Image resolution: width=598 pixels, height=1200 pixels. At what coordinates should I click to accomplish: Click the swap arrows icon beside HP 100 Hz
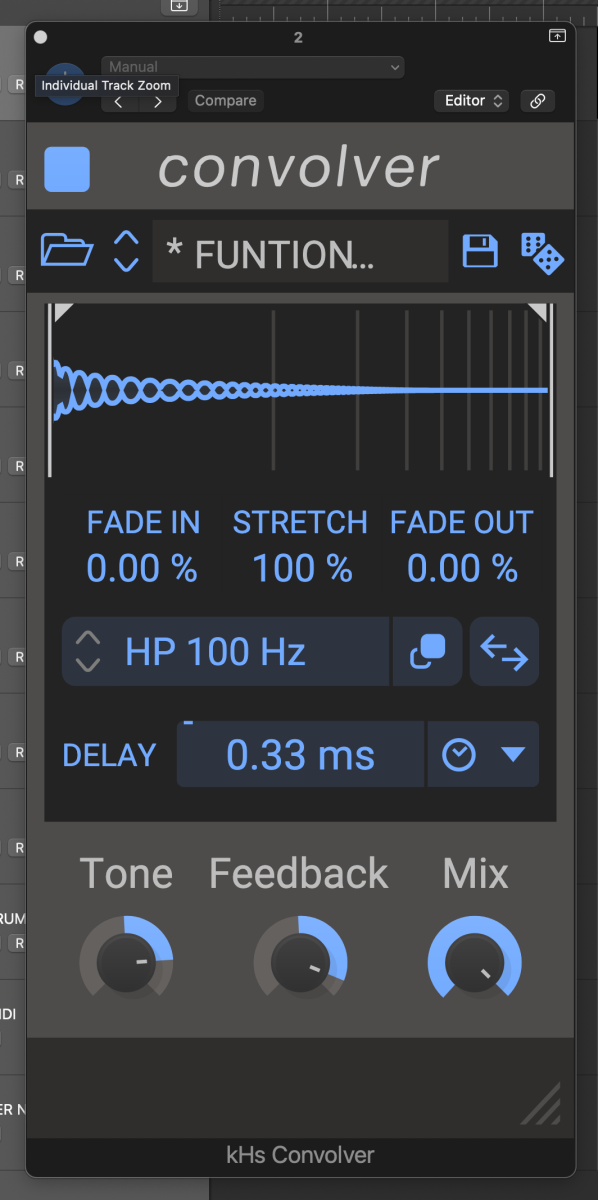tap(504, 652)
